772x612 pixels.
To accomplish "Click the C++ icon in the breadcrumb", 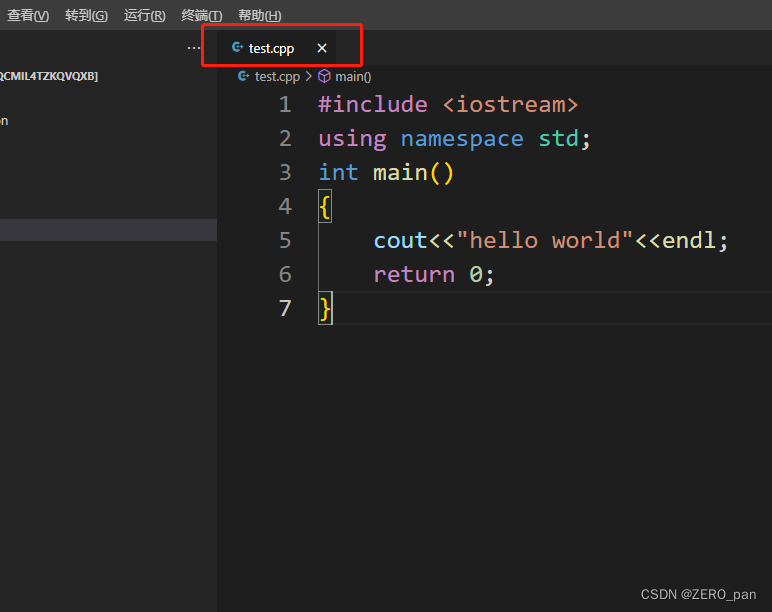I will coord(243,76).
